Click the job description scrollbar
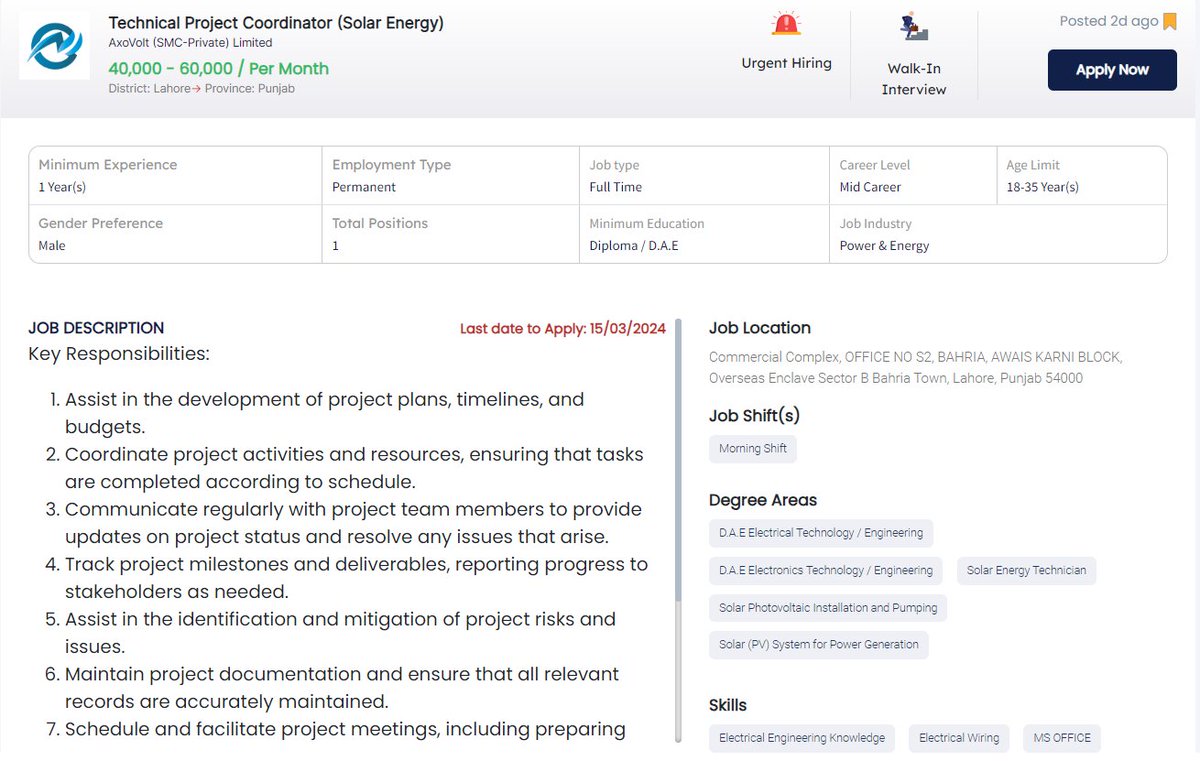Image resolution: width=1200 pixels, height=761 pixels. coord(679,460)
